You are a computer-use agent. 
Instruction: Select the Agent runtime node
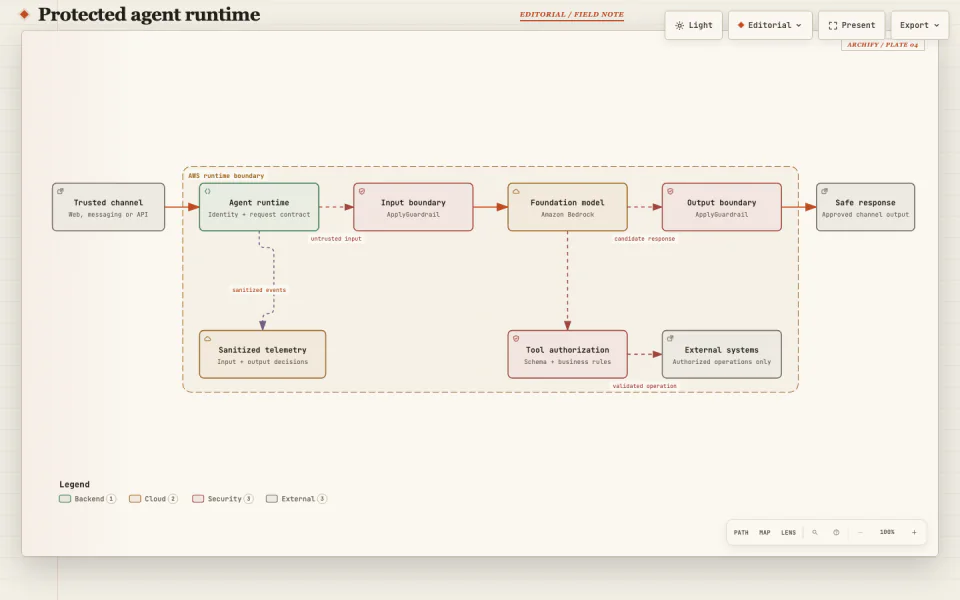coord(259,207)
